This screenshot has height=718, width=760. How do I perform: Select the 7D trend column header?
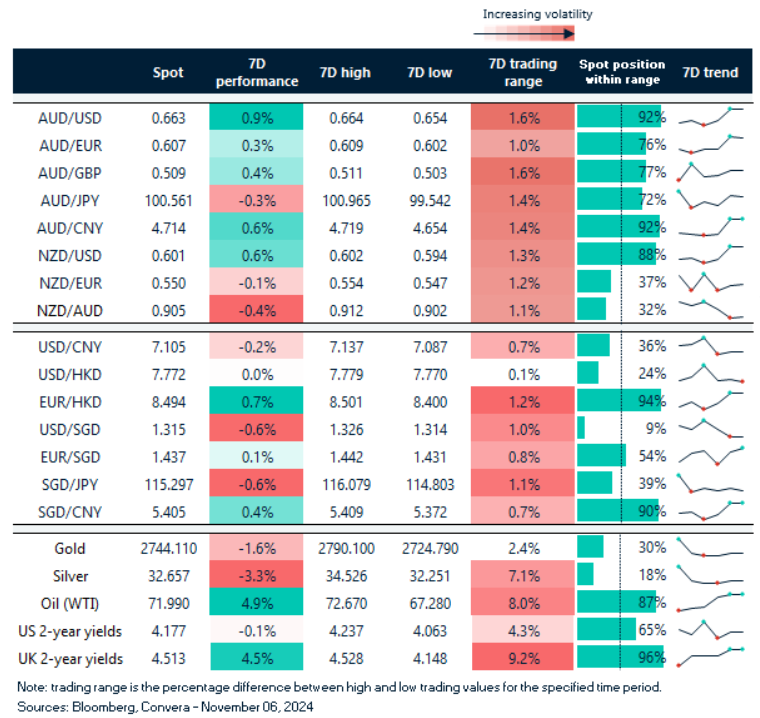click(711, 73)
